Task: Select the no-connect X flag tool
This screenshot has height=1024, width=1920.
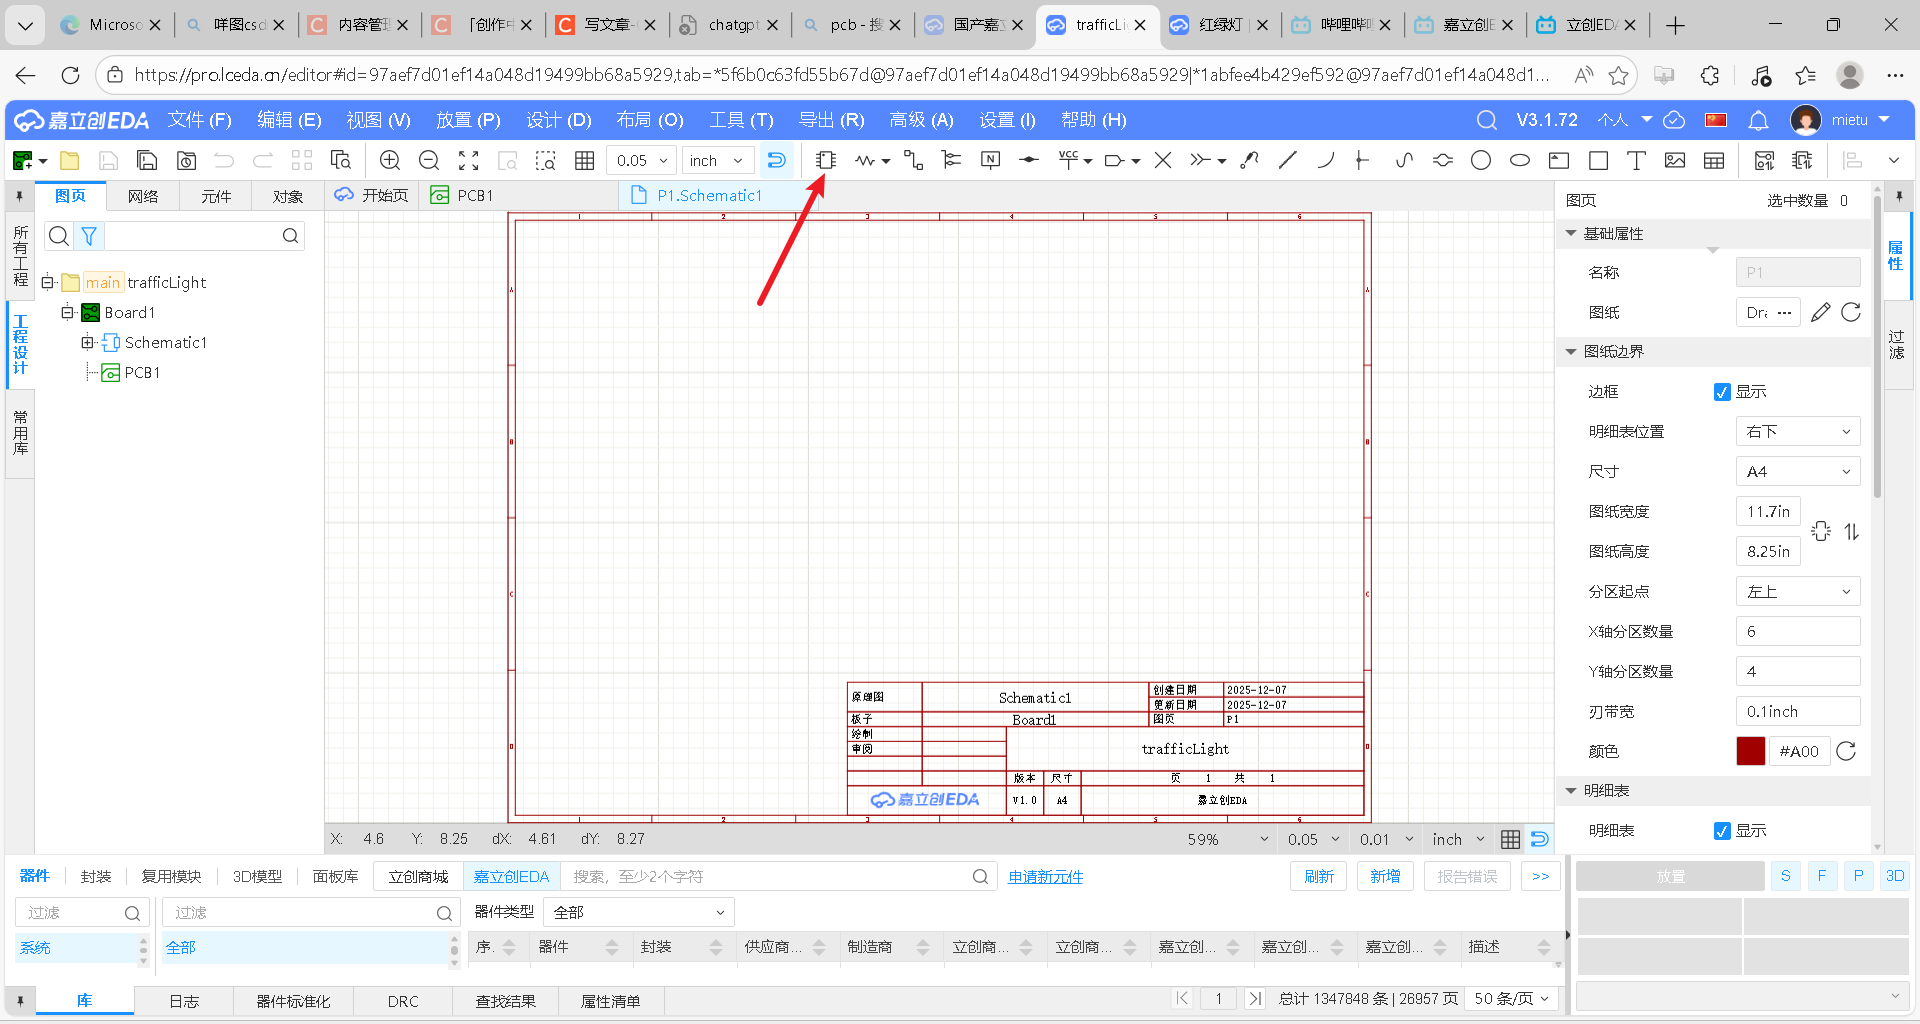Action: tap(1163, 160)
